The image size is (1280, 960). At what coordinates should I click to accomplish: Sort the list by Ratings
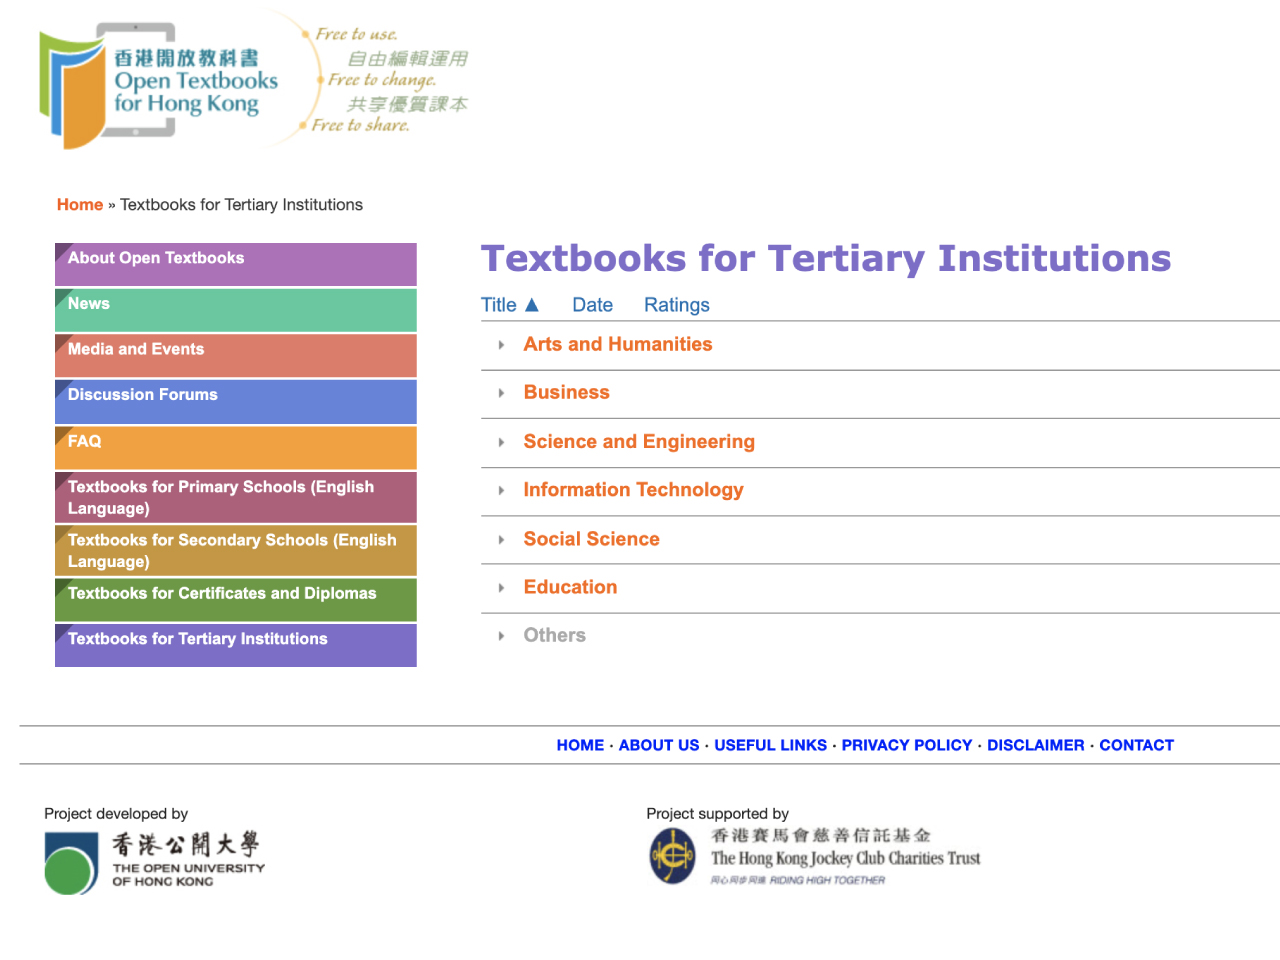pyautogui.click(x=676, y=305)
